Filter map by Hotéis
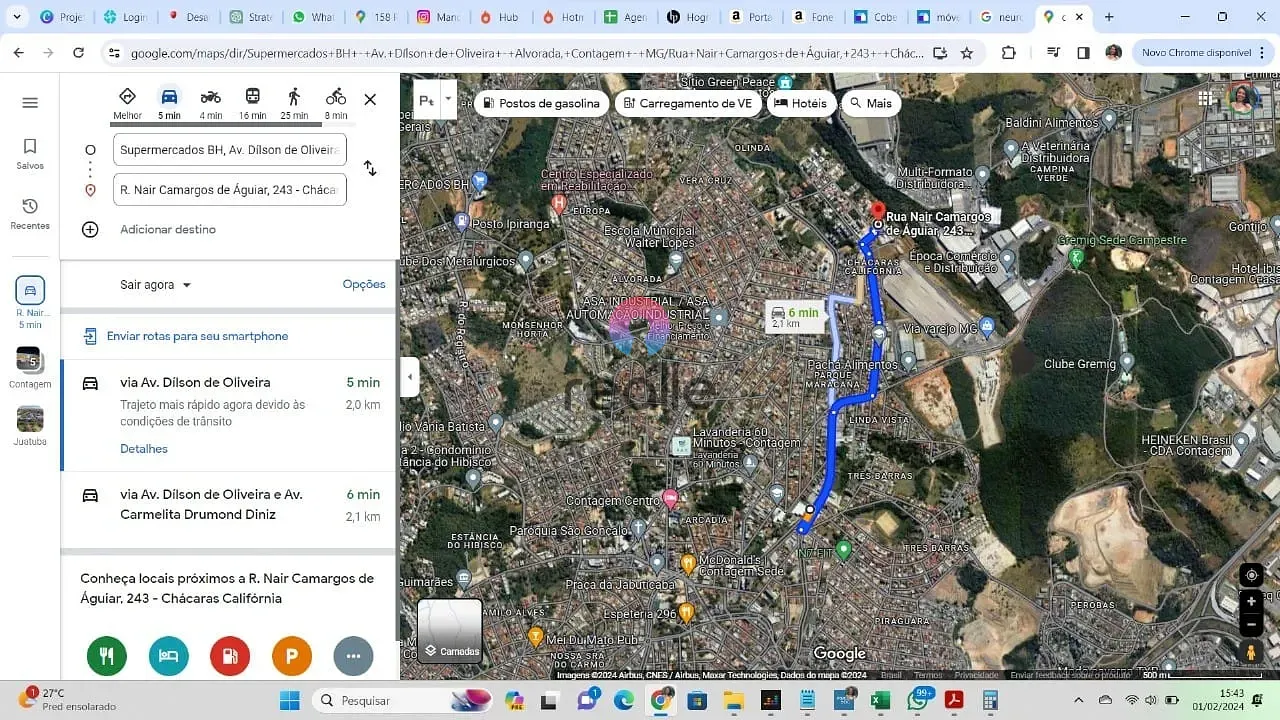Screen dimensions: 1280x720 click(x=801, y=103)
